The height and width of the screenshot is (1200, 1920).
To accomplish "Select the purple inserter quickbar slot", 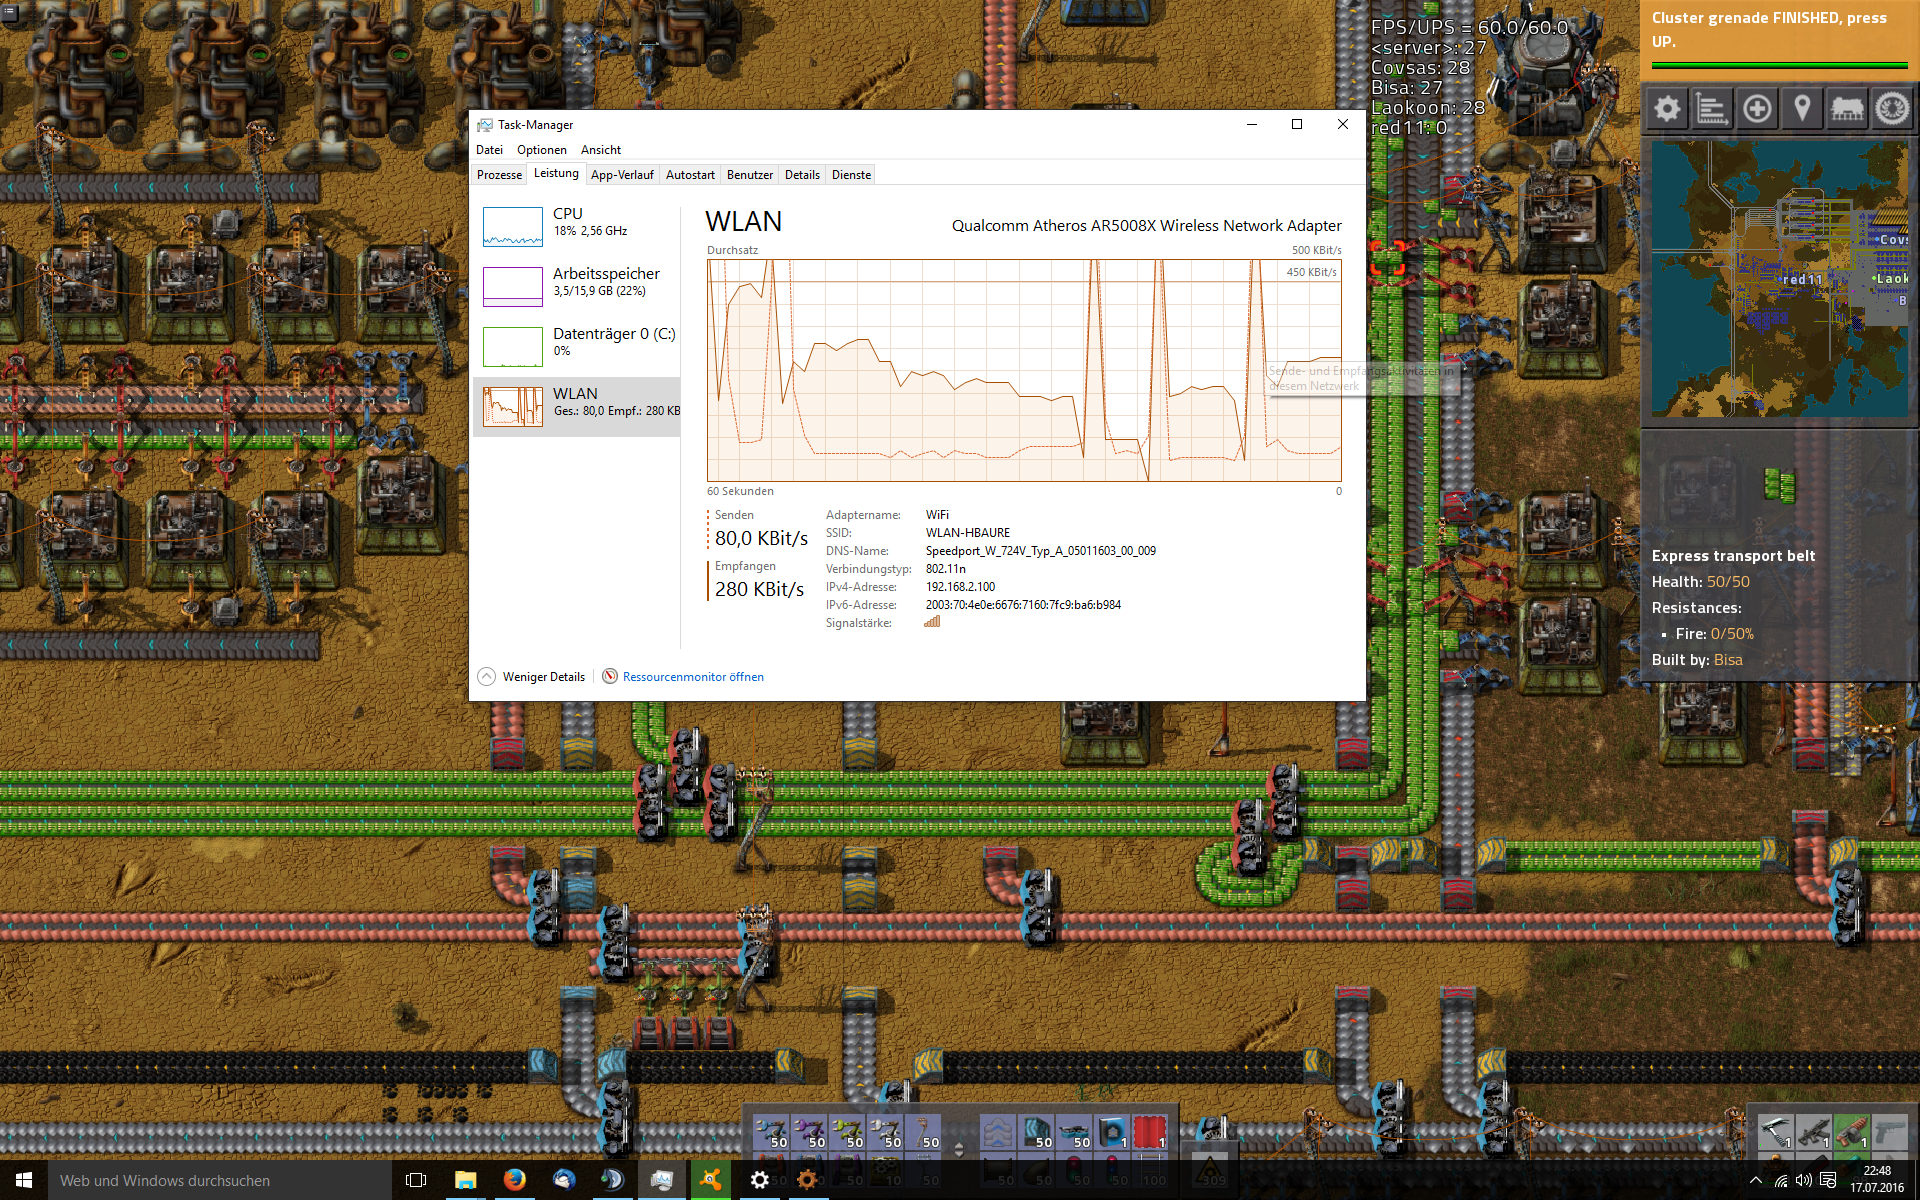I will coord(808,1133).
